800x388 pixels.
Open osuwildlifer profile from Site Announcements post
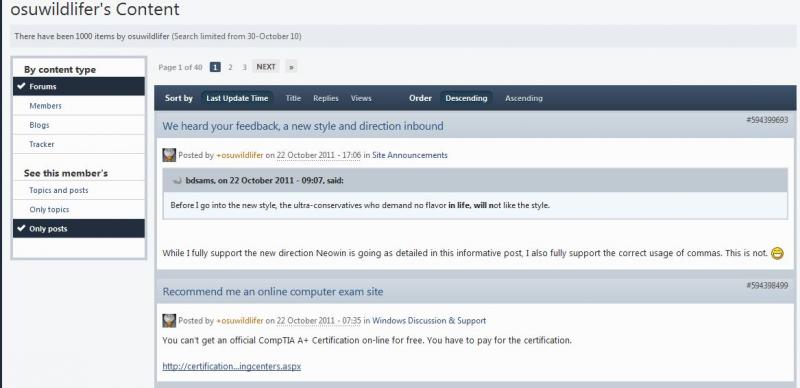pyautogui.click(x=240, y=155)
